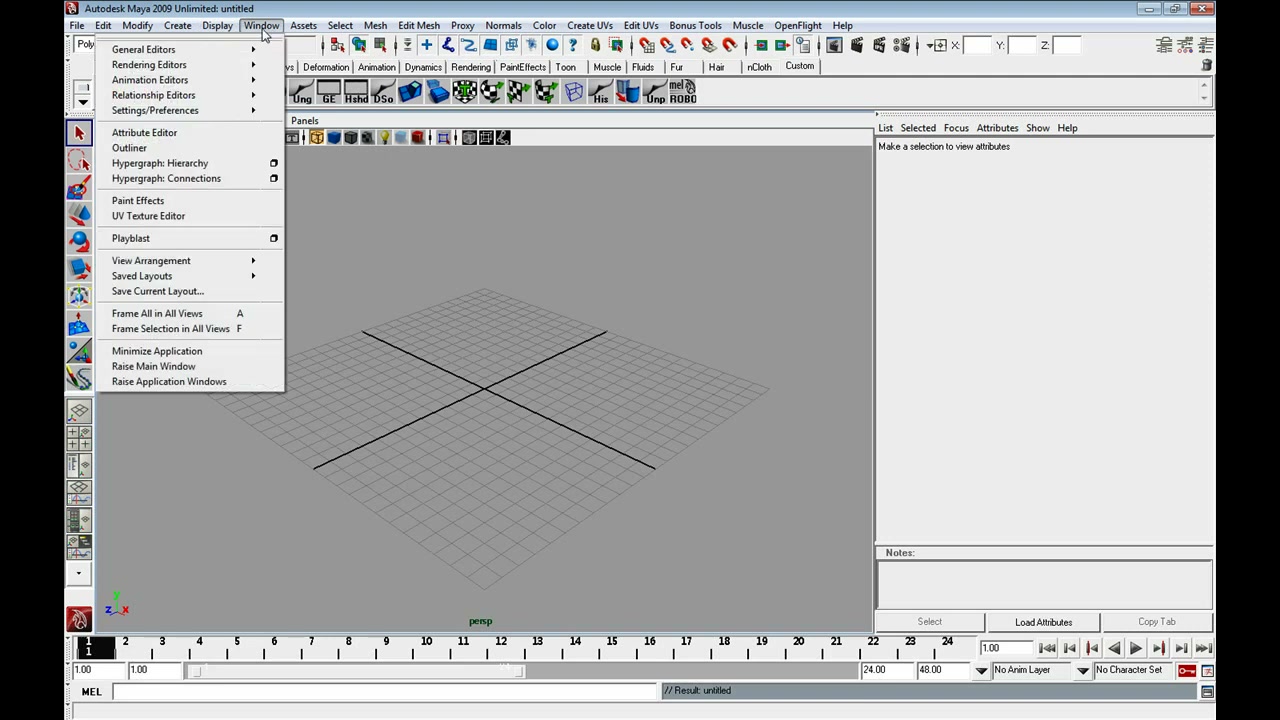1280x720 pixels.
Task: Go to end of playback range
Action: [1203, 649]
